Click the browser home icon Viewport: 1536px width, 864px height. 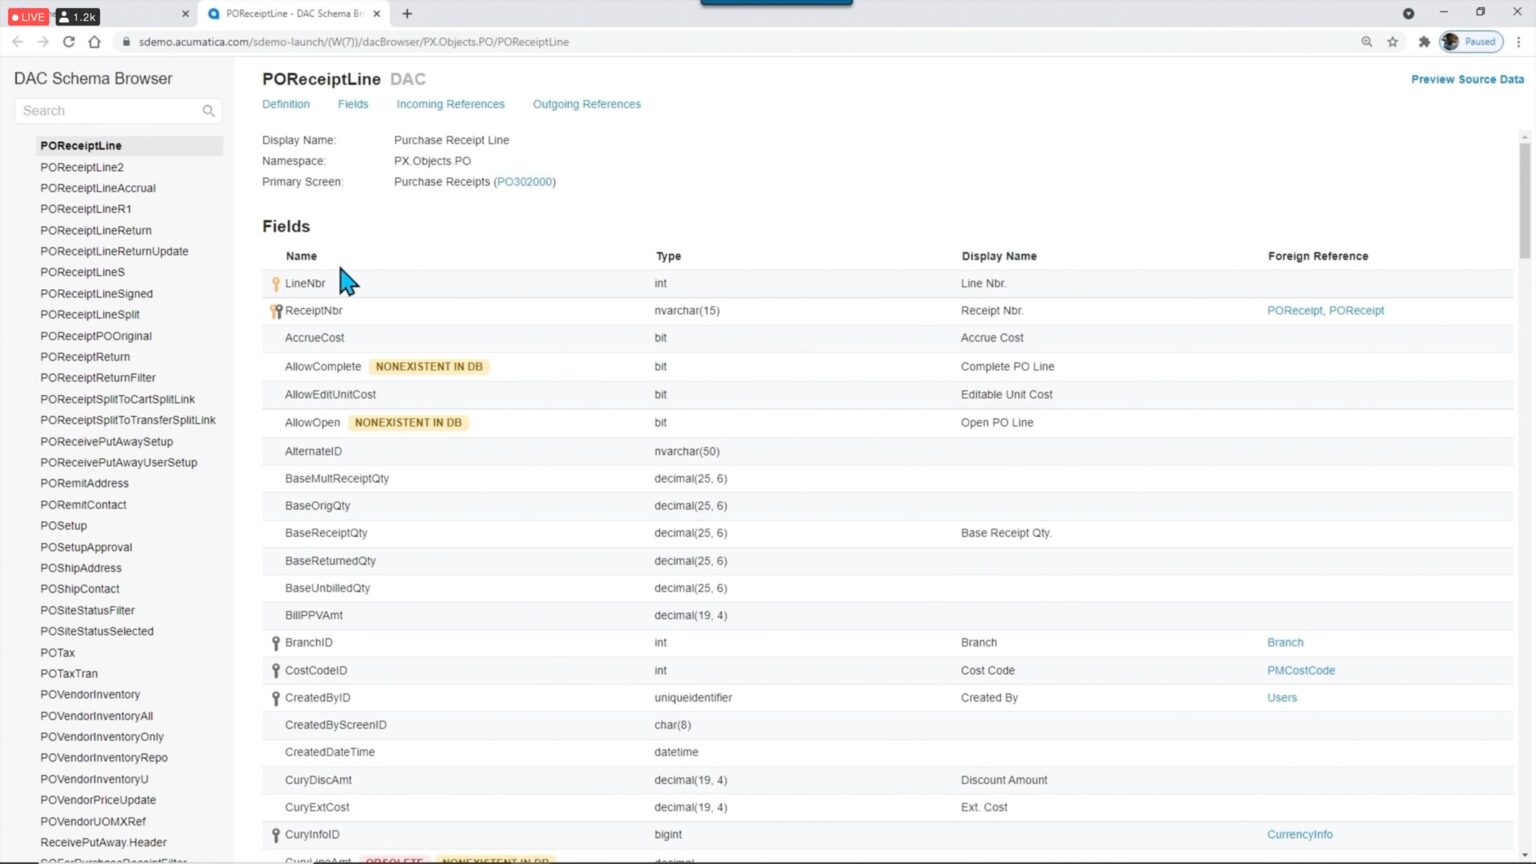pyautogui.click(x=94, y=42)
